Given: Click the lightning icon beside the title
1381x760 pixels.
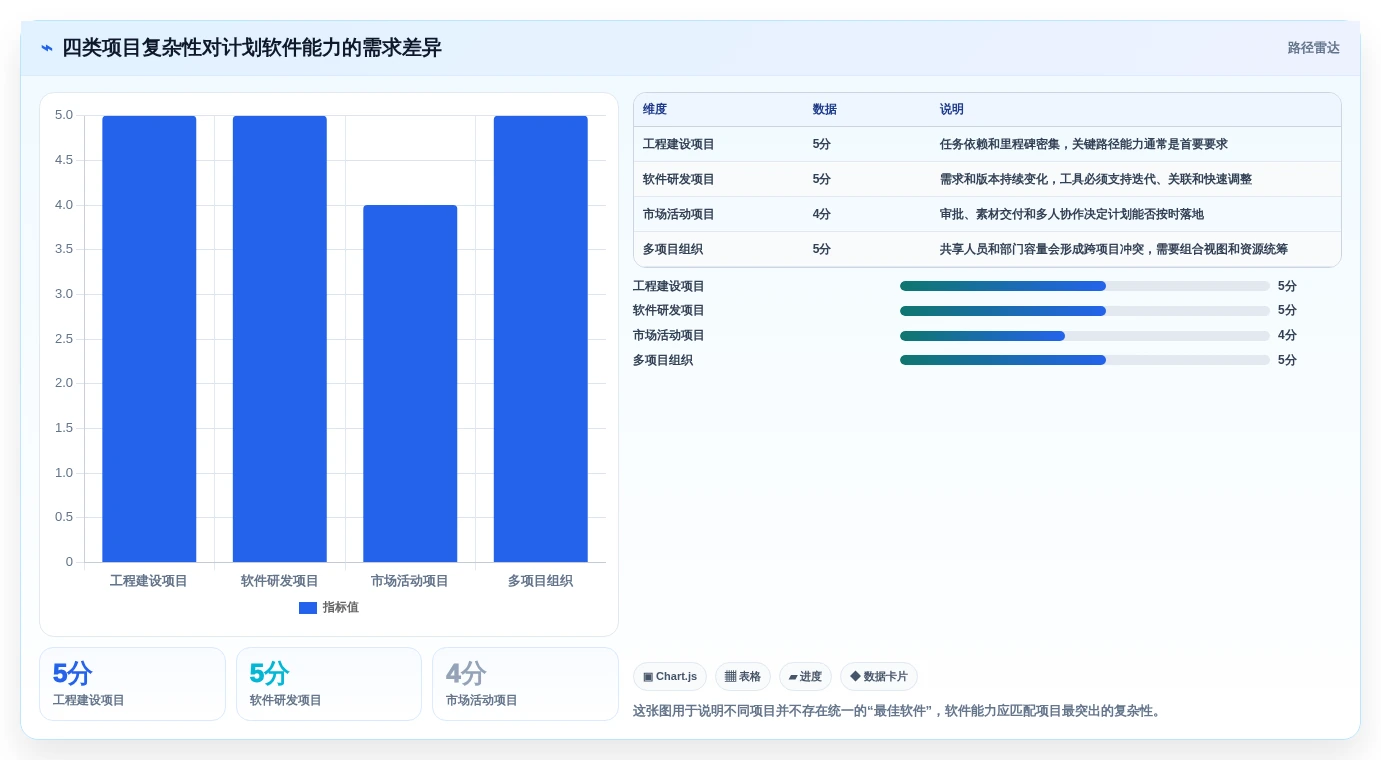Looking at the screenshot, I should tap(47, 48).
